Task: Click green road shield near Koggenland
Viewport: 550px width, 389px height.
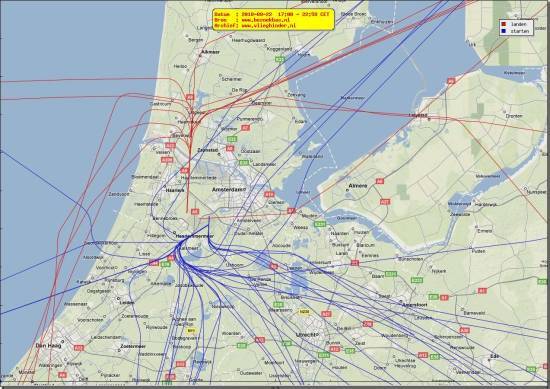Action: click(280, 59)
